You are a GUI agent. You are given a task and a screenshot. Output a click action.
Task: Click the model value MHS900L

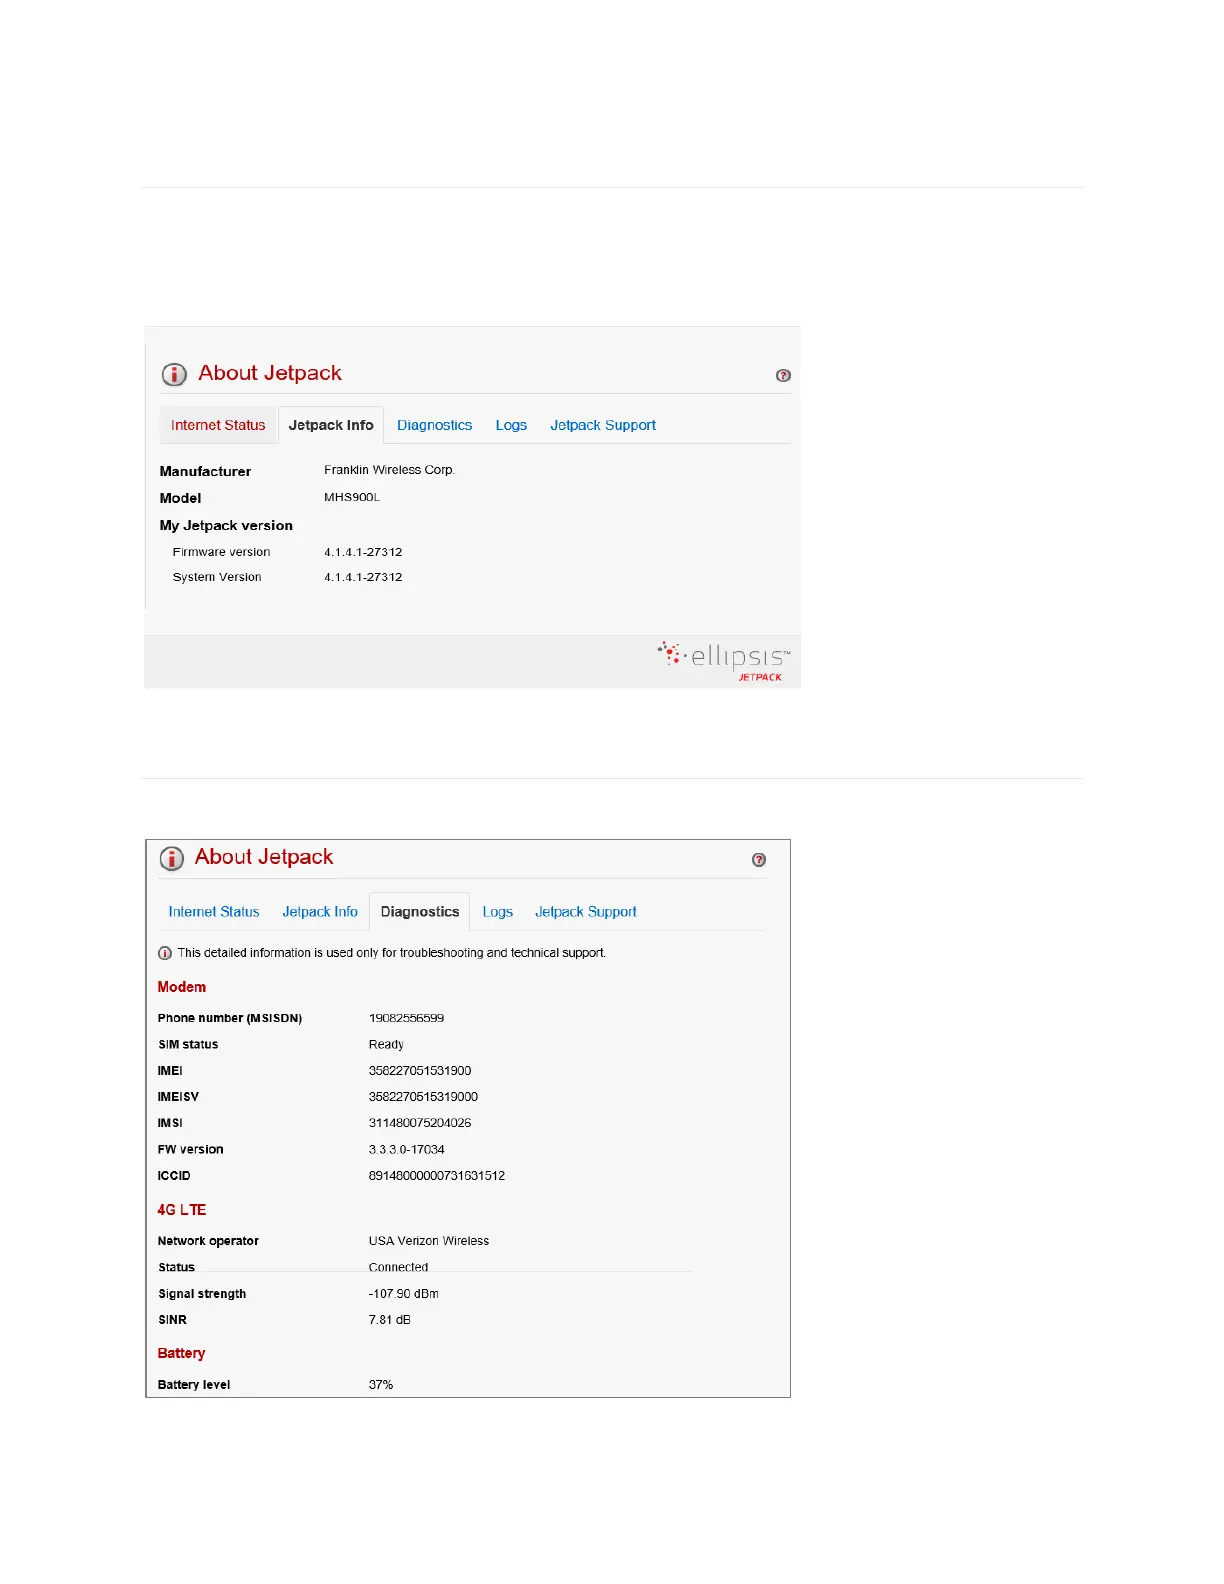click(352, 497)
